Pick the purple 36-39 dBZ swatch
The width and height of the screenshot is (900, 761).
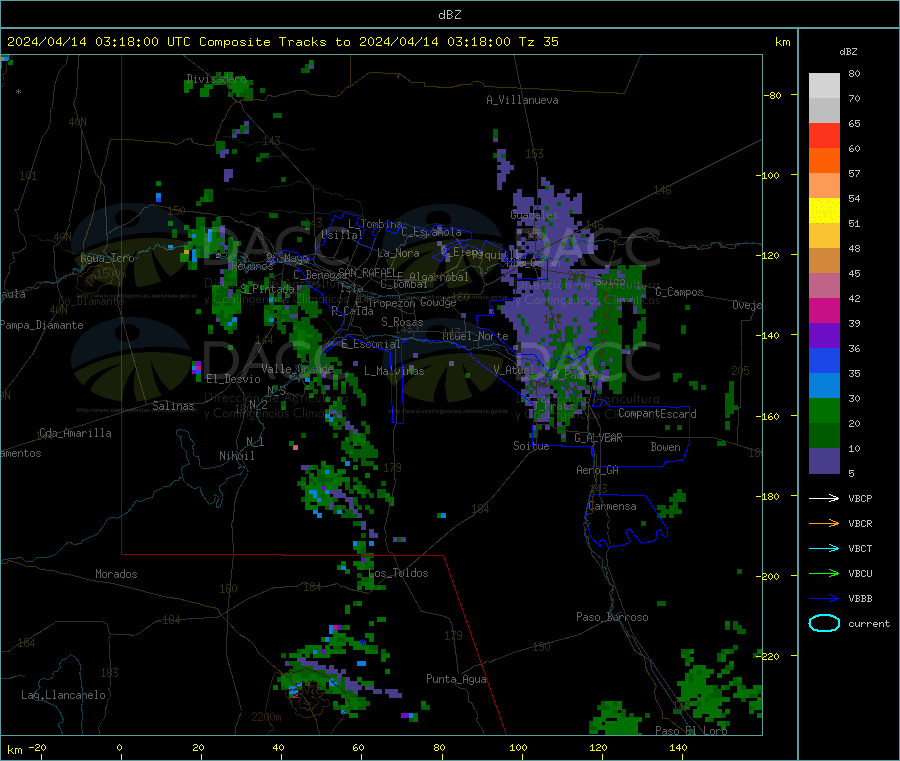pyautogui.click(x=824, y=336)
